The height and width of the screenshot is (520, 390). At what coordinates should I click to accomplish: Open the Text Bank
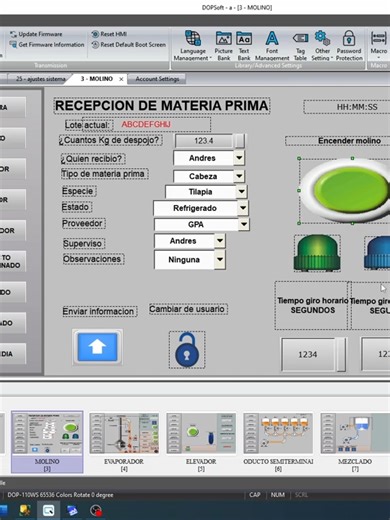point(244,46)
